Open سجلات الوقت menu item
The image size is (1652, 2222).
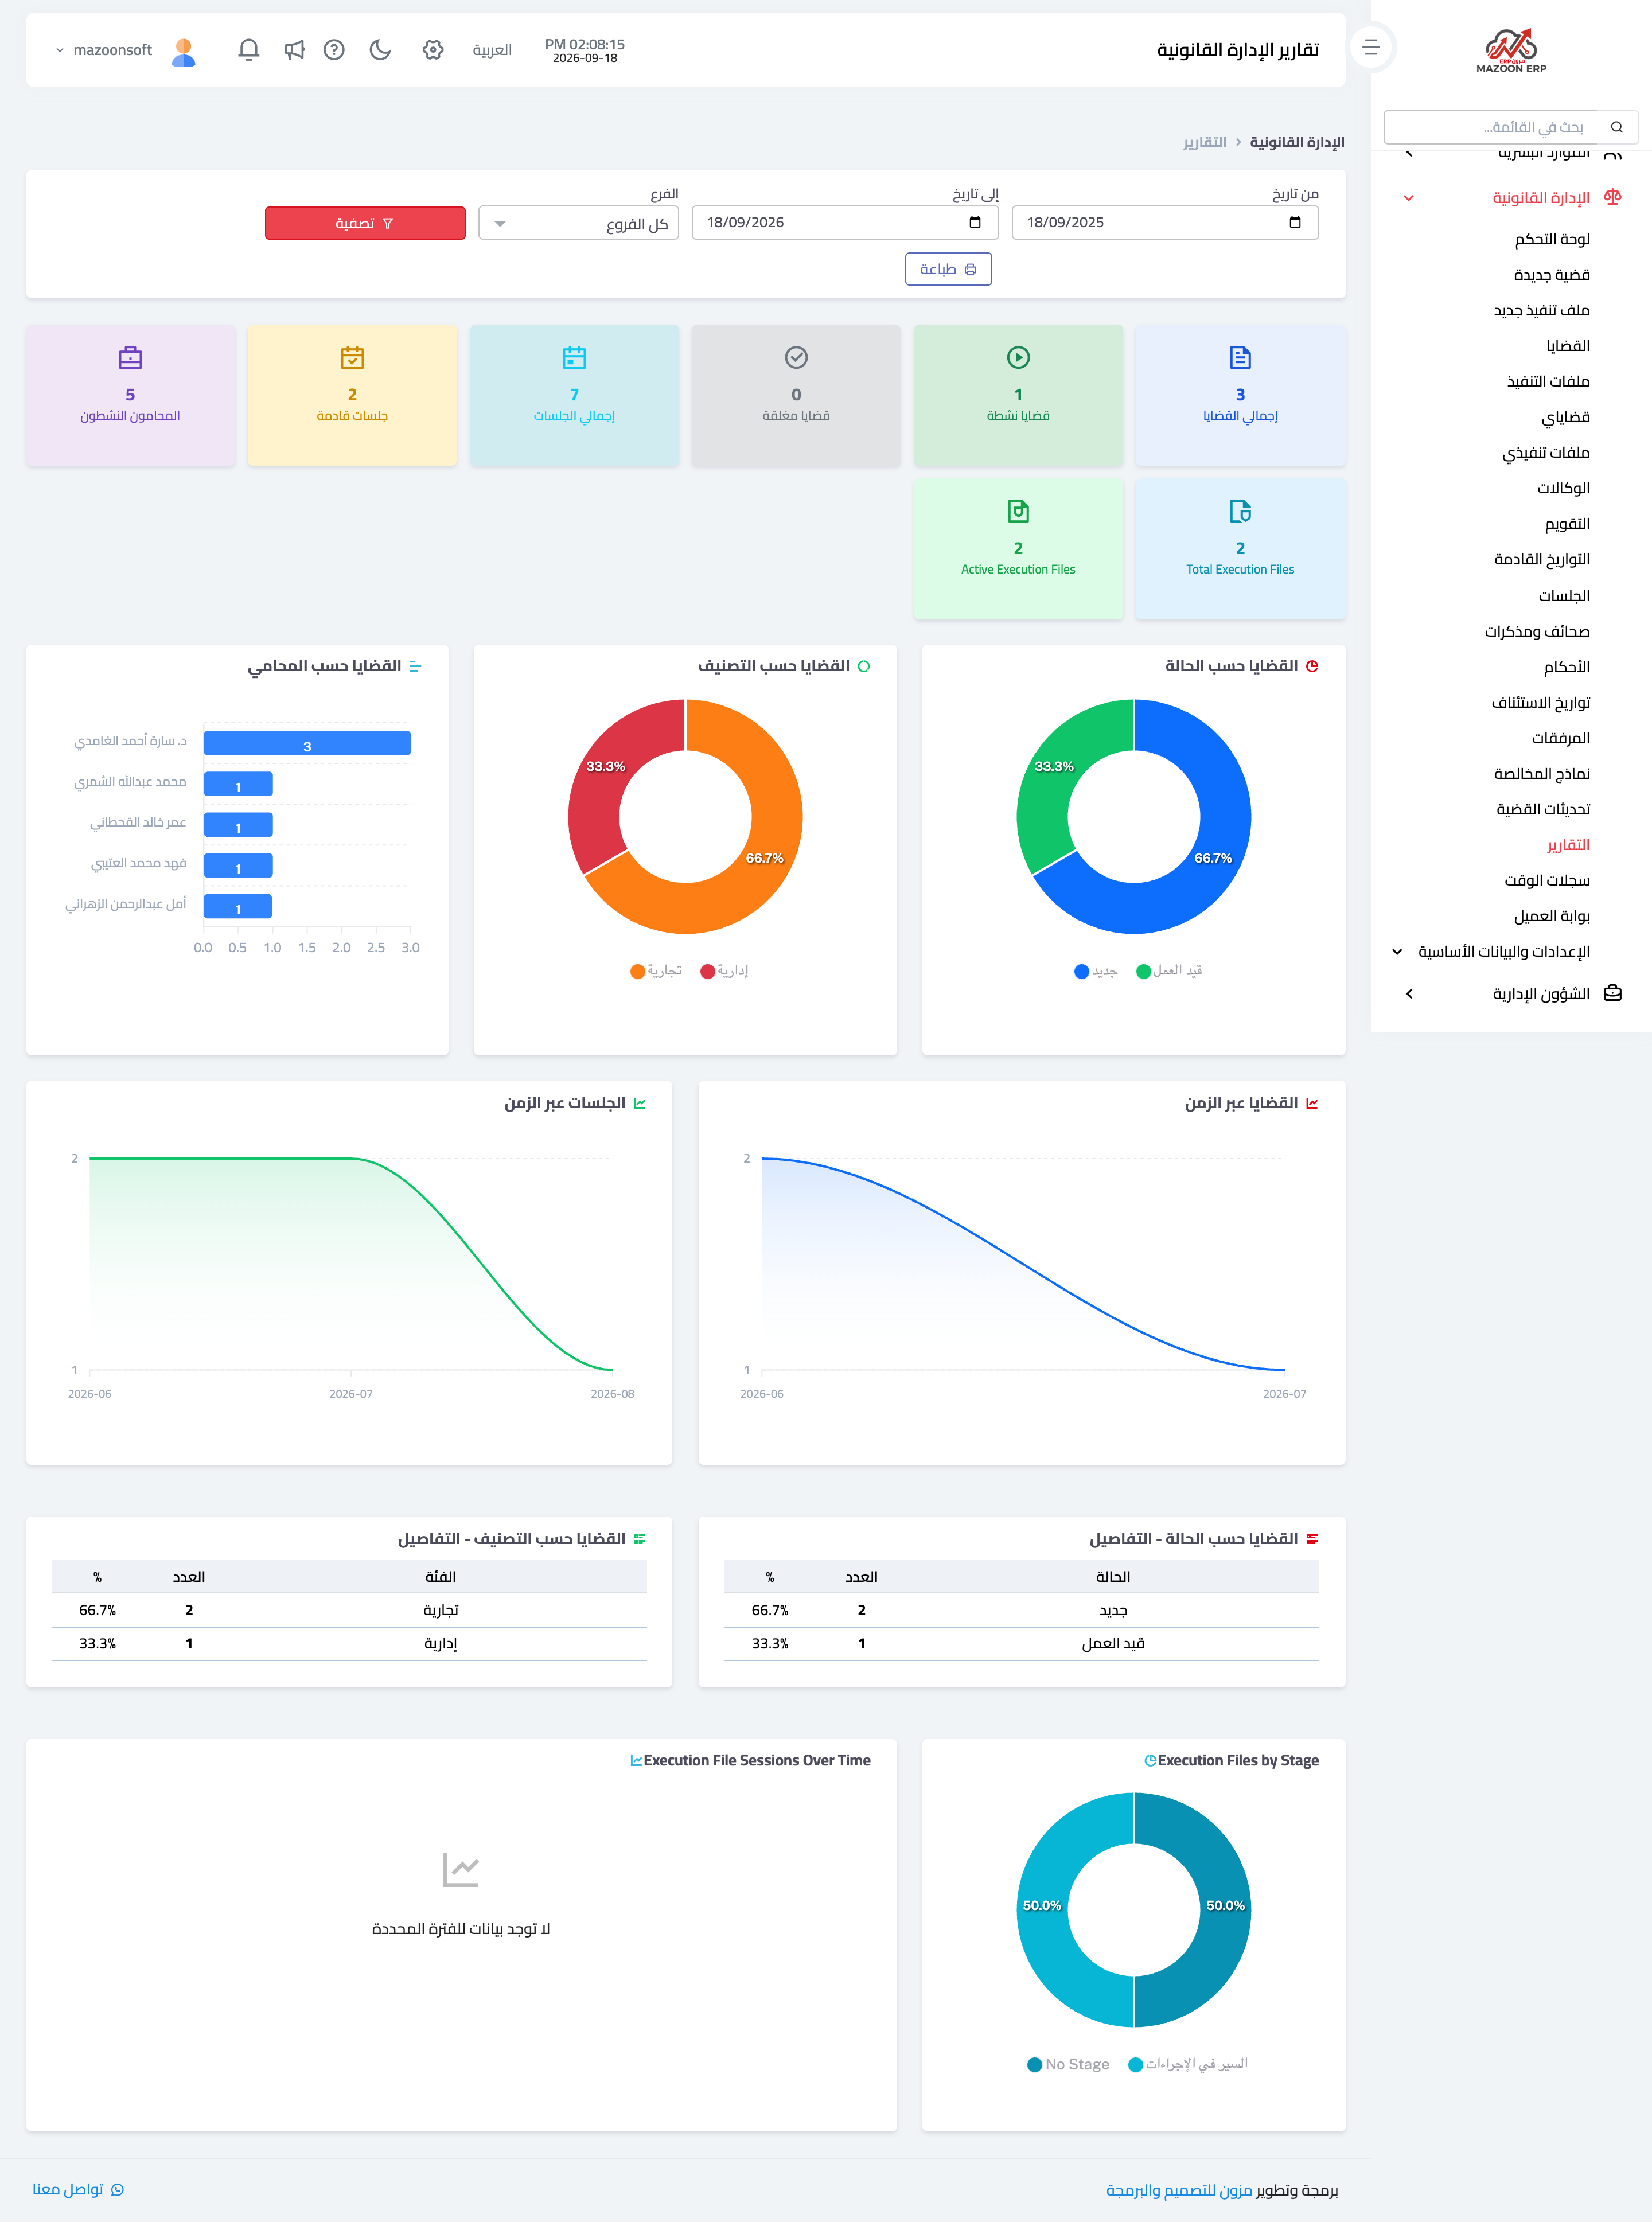[x=1547, y=880]
